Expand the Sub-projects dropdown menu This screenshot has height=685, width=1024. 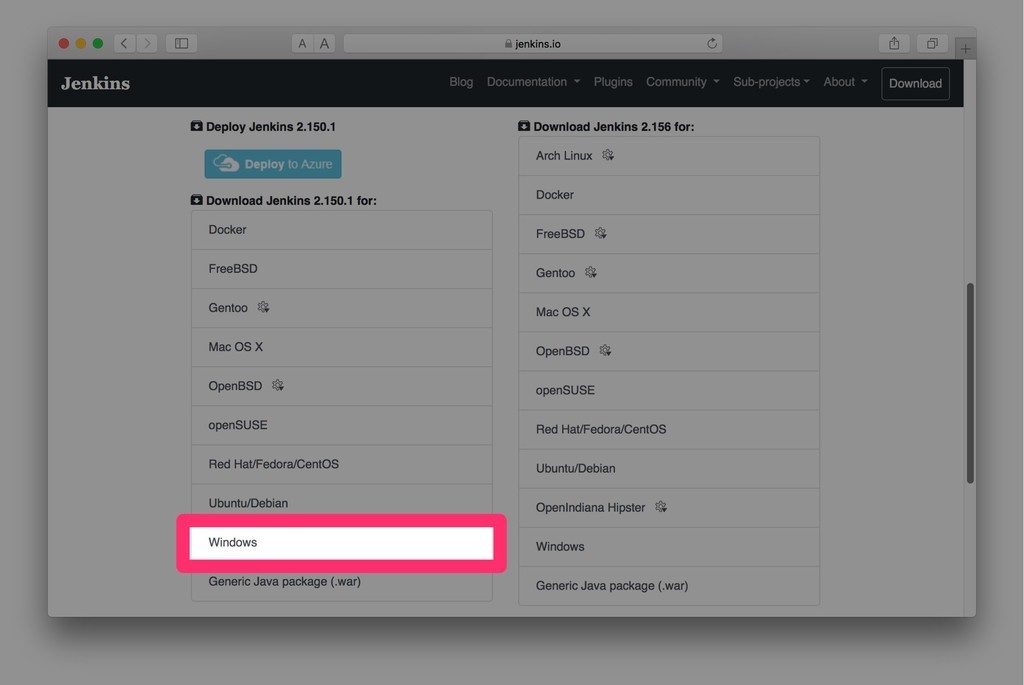click(x=771, y=82)
